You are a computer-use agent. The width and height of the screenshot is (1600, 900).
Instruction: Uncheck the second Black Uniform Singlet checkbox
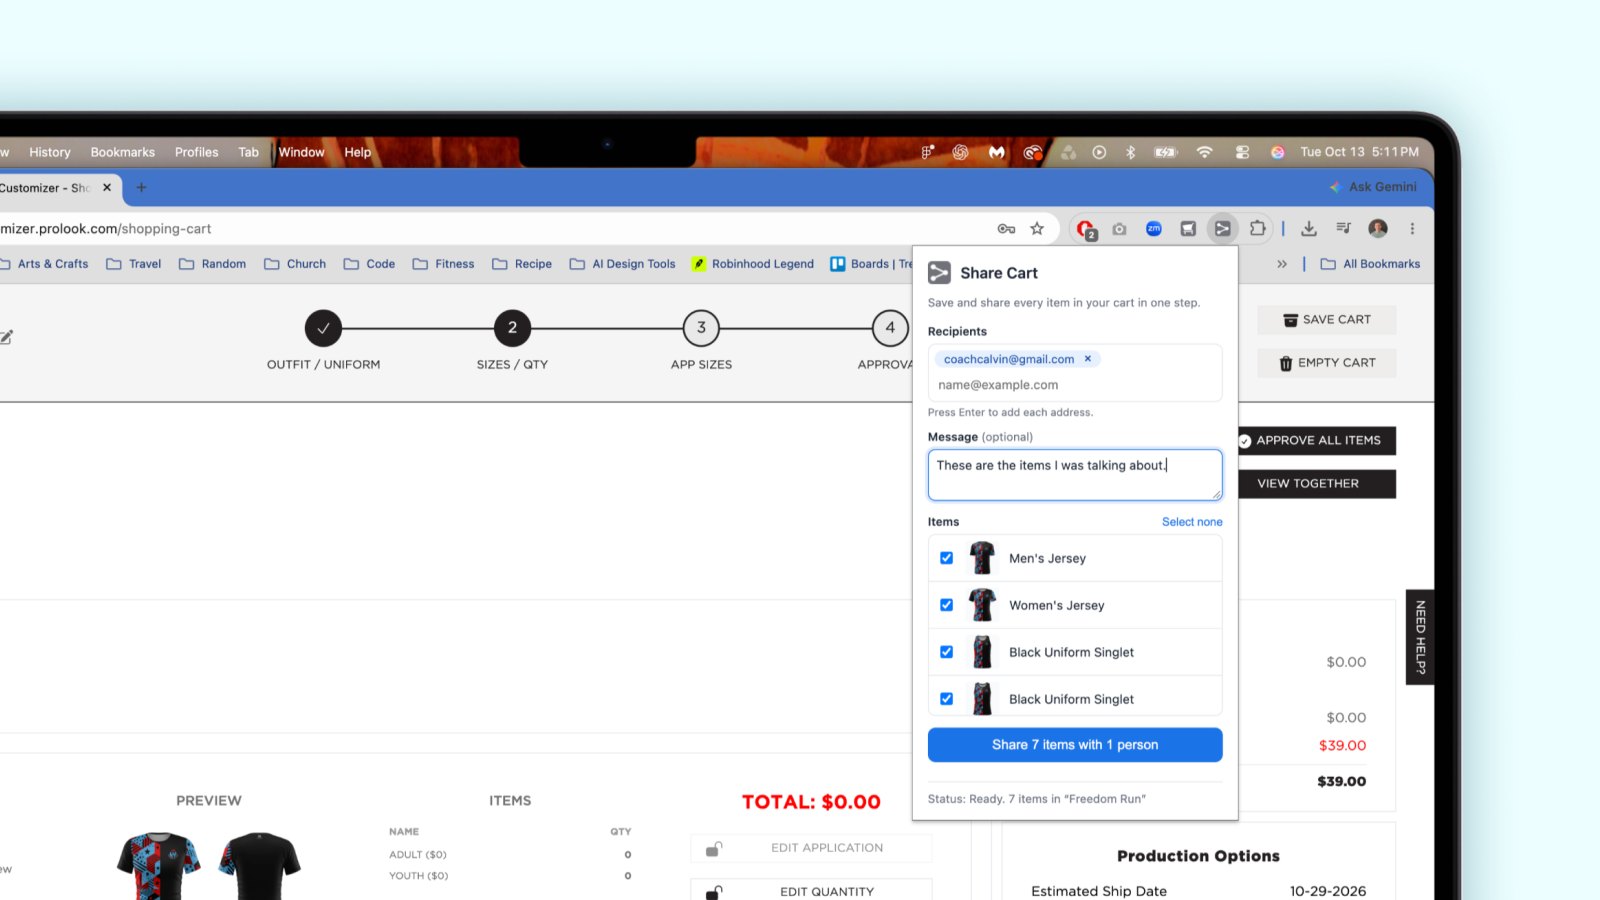point(946,699)
